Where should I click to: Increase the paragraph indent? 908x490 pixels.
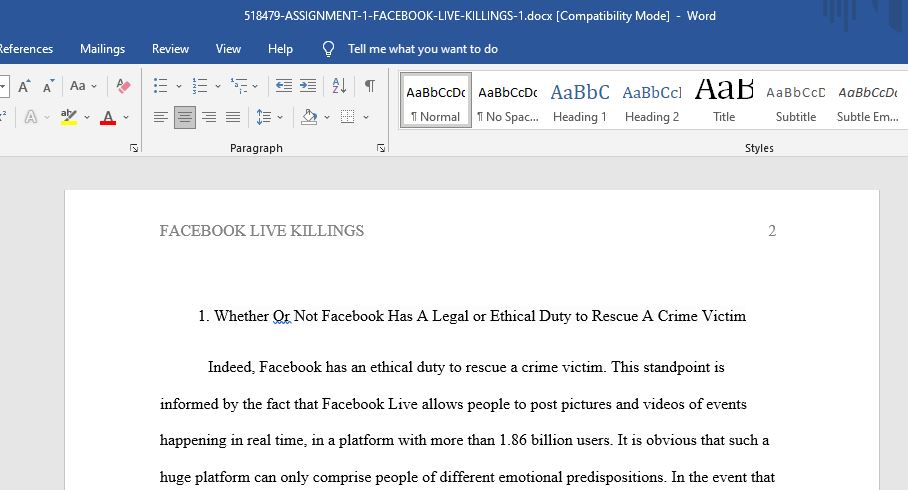point(308,86)
